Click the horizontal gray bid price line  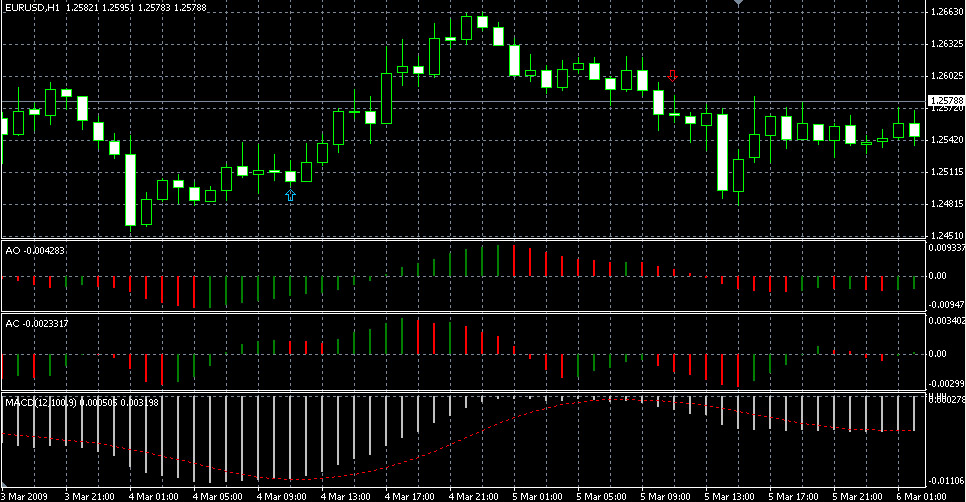click(463, 101)
